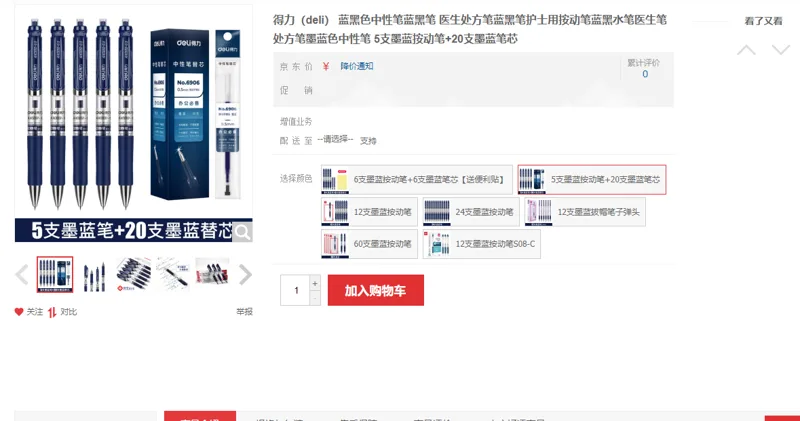Click the main product image

tap(134, 123)
